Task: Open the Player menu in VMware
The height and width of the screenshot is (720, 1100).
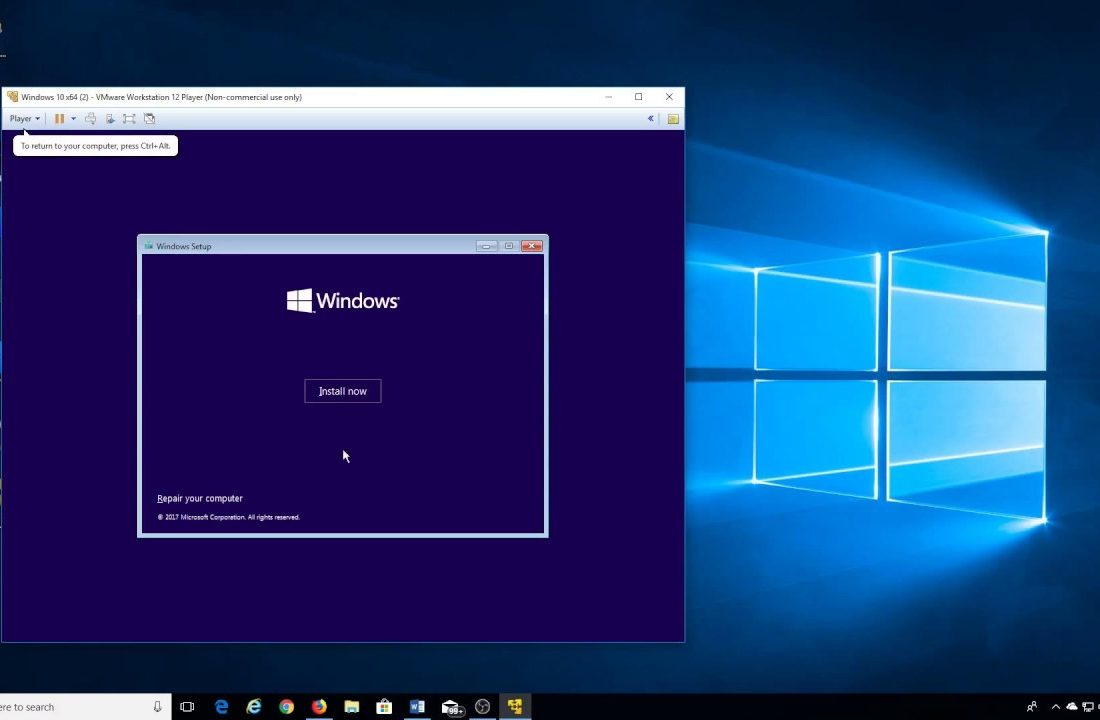Action: point(25,119)
